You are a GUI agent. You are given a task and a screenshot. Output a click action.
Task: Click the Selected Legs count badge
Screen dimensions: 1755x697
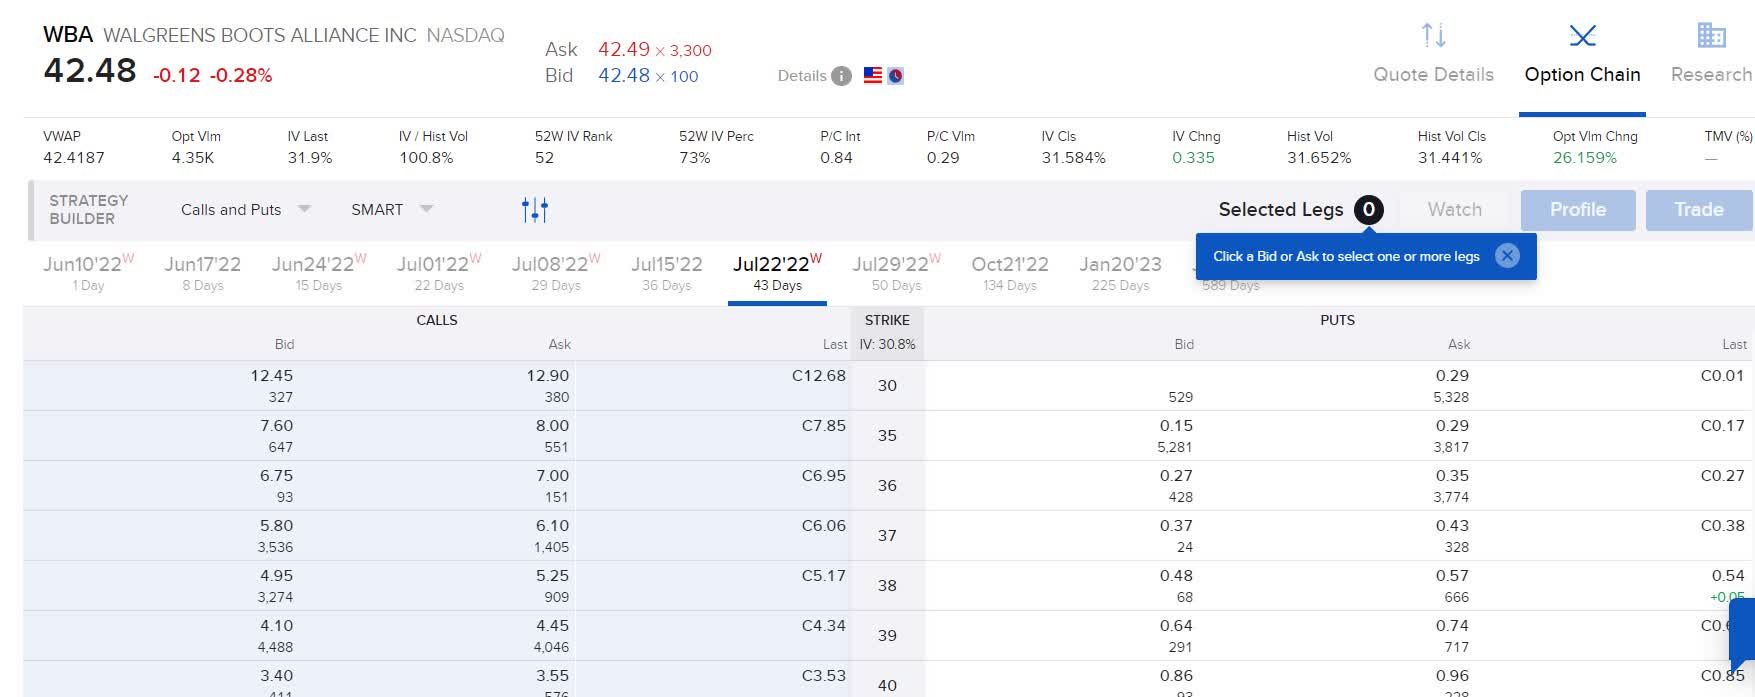(x=1368, y=209)
